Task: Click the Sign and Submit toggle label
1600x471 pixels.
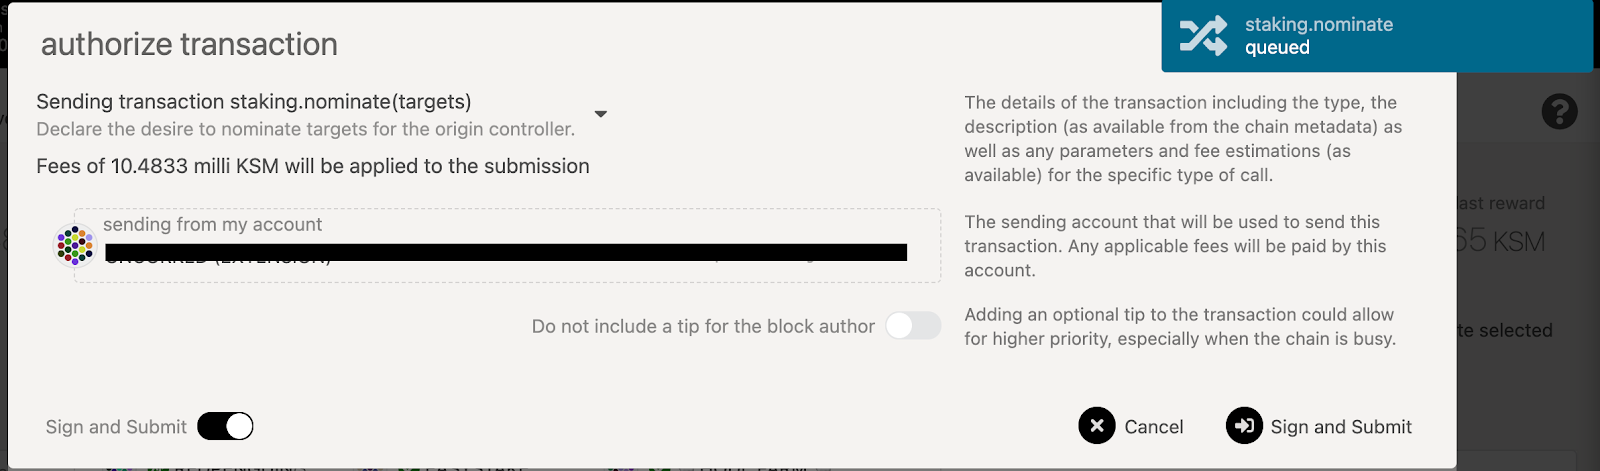Action: (116, 427)
